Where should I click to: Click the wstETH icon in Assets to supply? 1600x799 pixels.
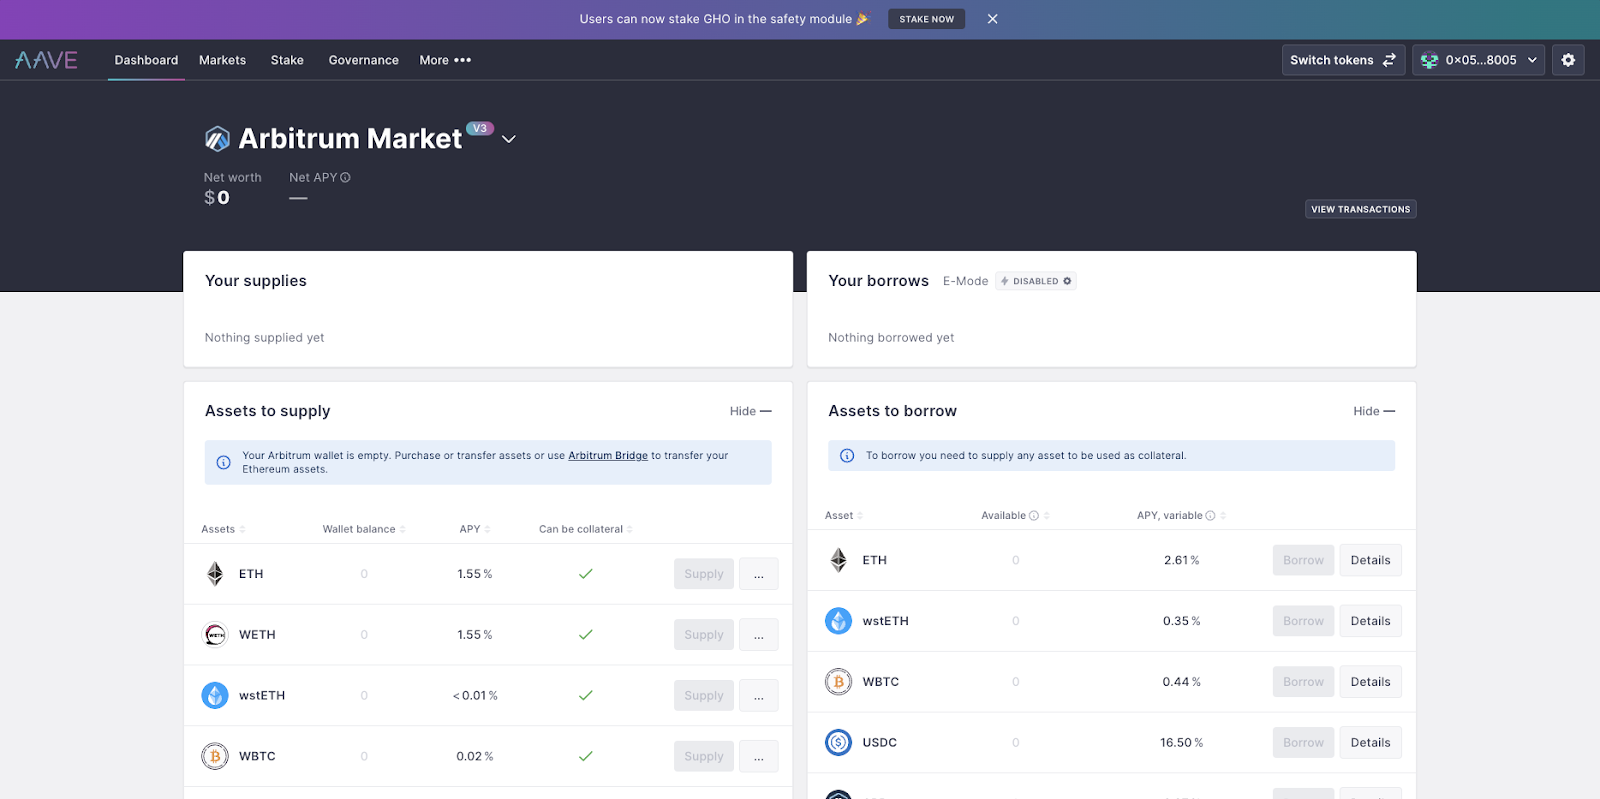click(215, 695)
